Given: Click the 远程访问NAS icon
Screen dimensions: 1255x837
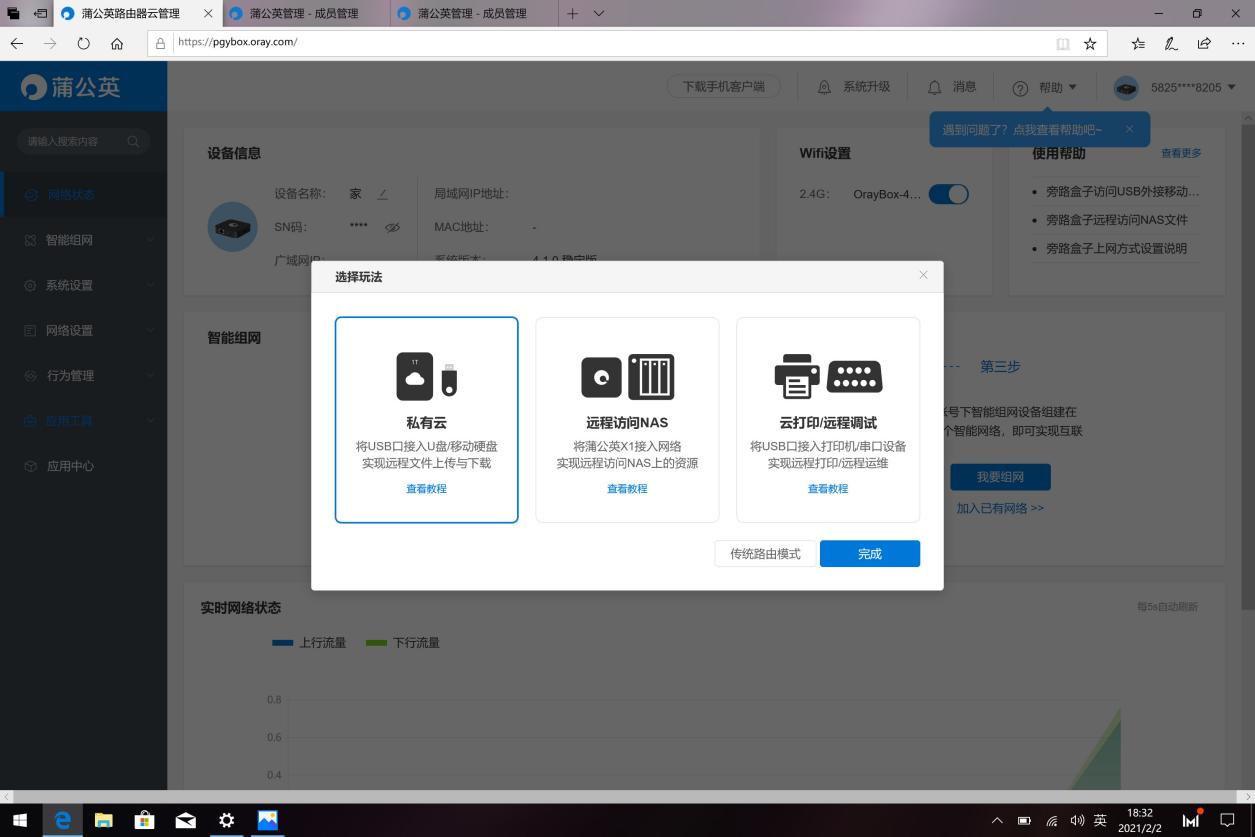Looking at the screenshot, I should click(627, 377).
